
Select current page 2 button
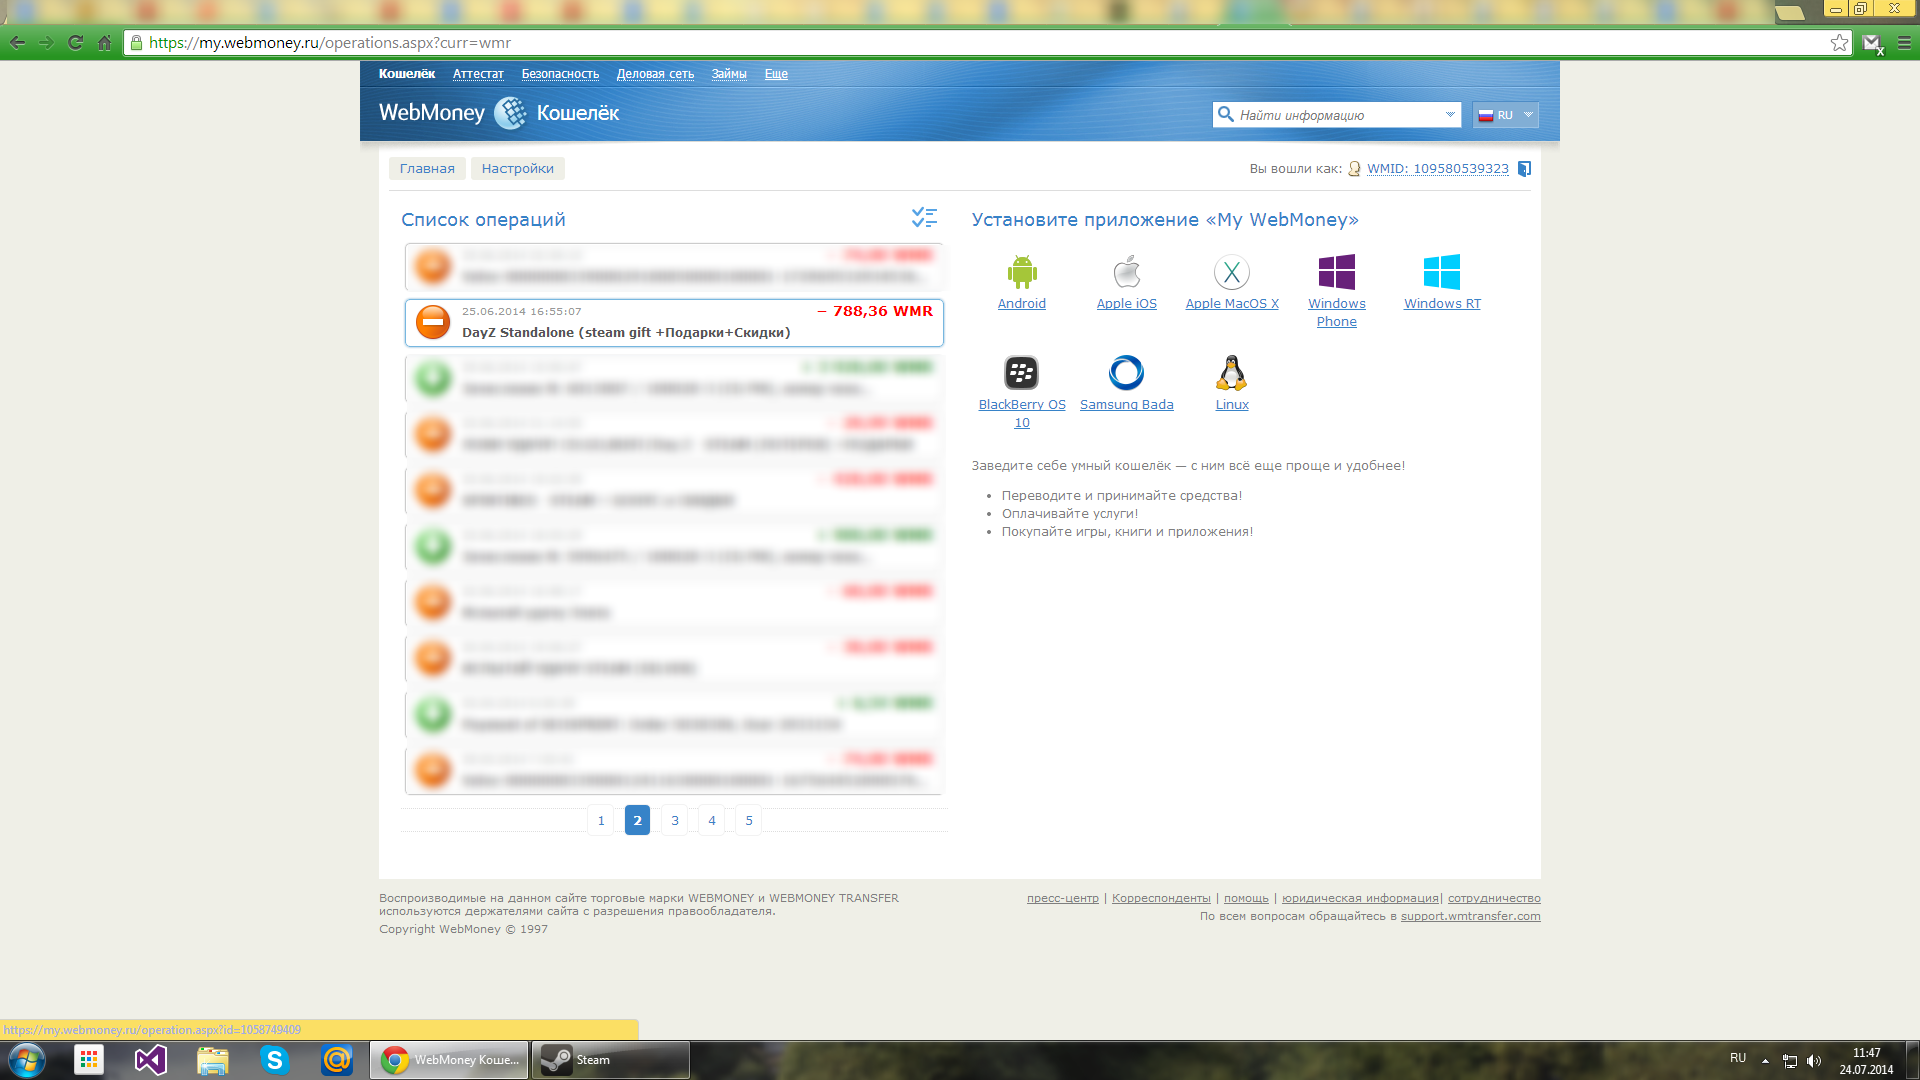(x=638, y=821)
